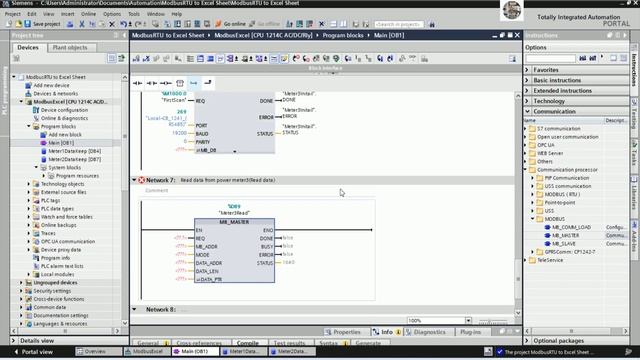Open the Project menu
The image size is (640, 360).
[12, 14]
